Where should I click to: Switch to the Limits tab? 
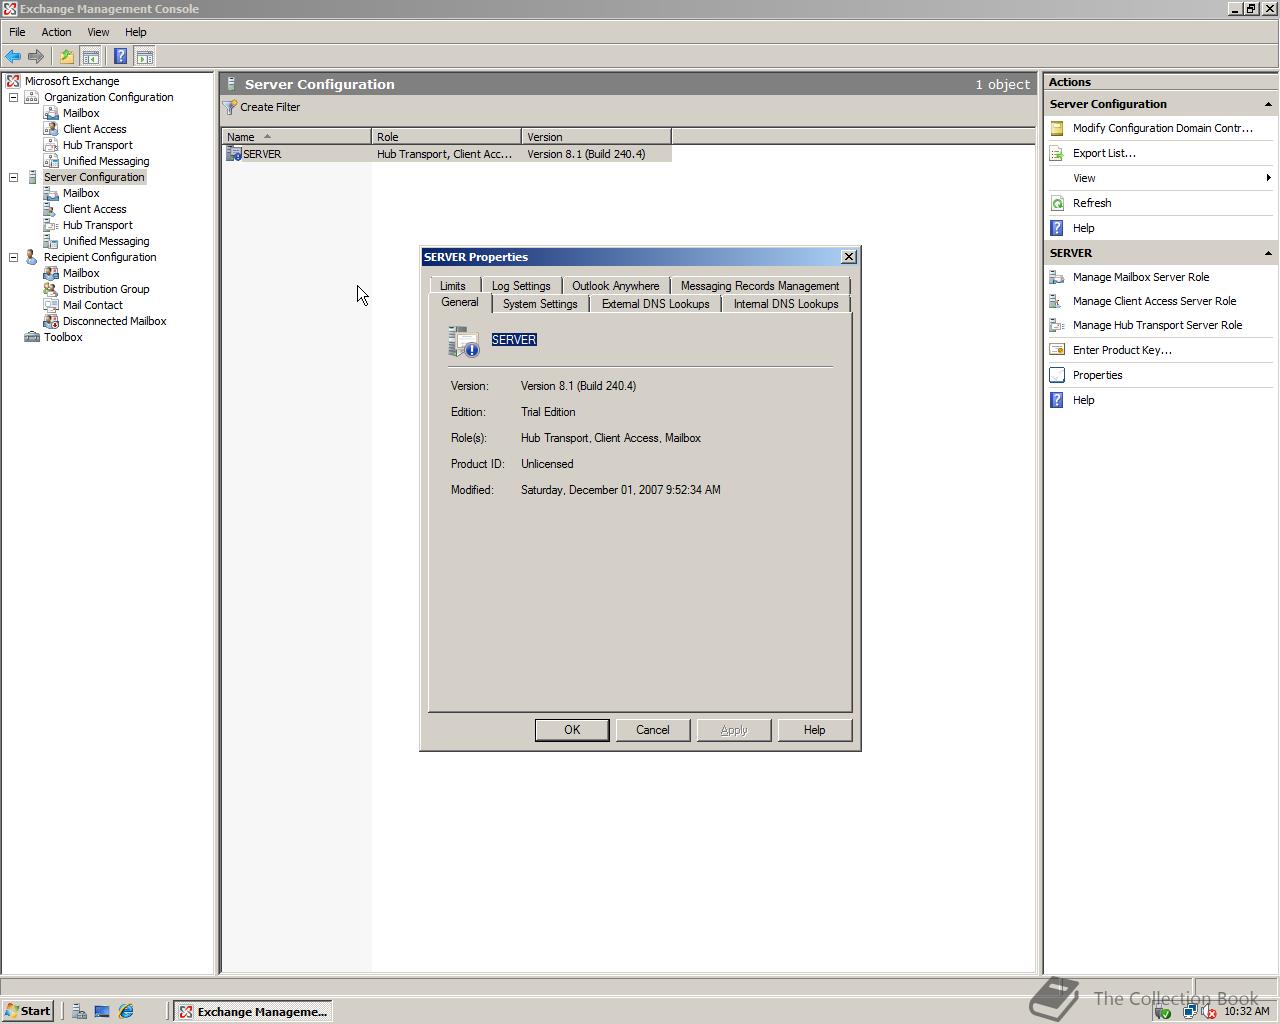[453, 286]
